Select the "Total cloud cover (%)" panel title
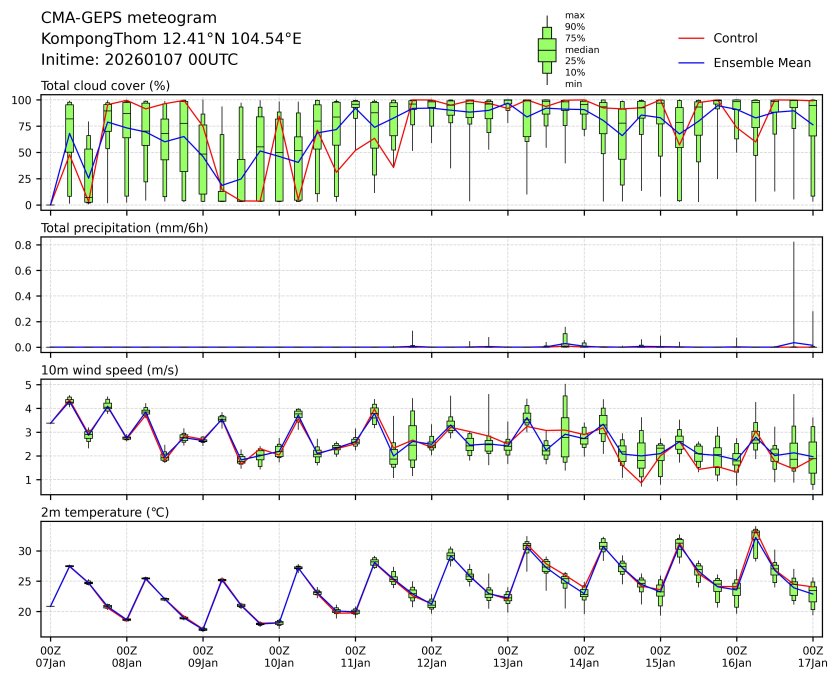839x680 pixels. pyautogui.click(x=105, y=86)
